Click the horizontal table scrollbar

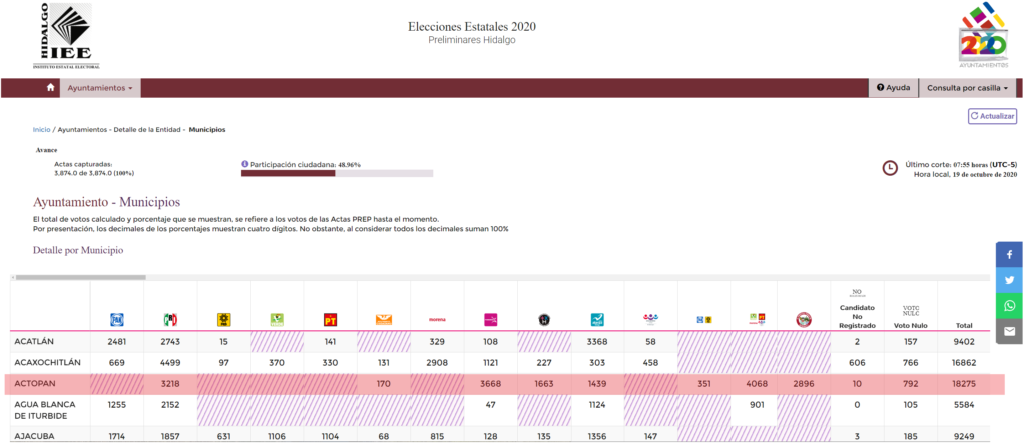pos(80,277)
